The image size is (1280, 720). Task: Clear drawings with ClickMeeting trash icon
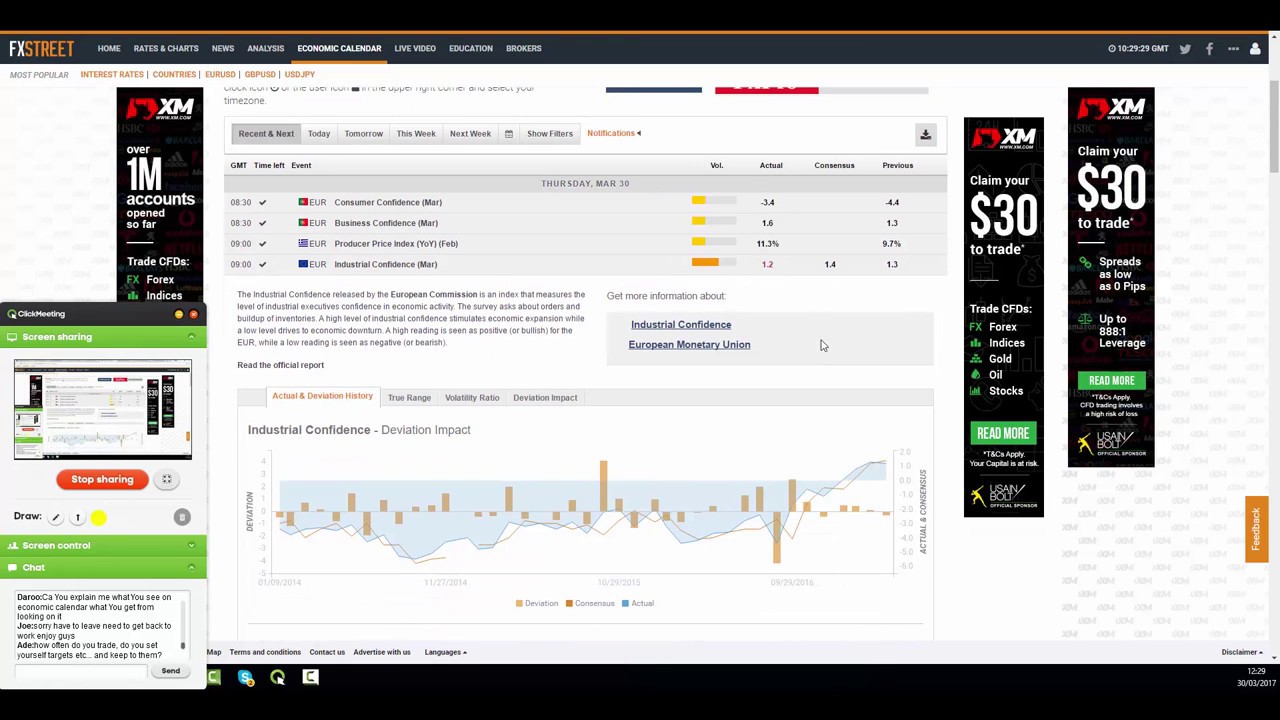pos(181,517)
